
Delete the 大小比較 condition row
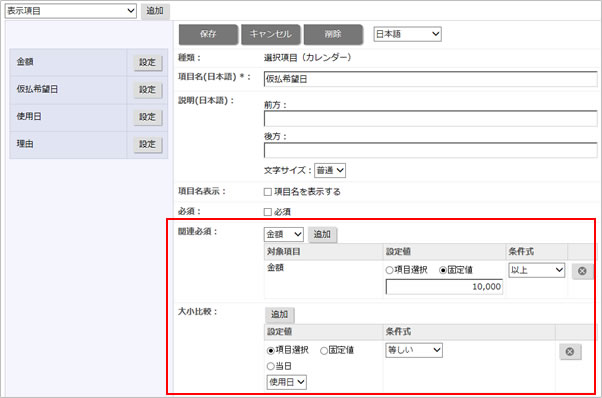570,352
